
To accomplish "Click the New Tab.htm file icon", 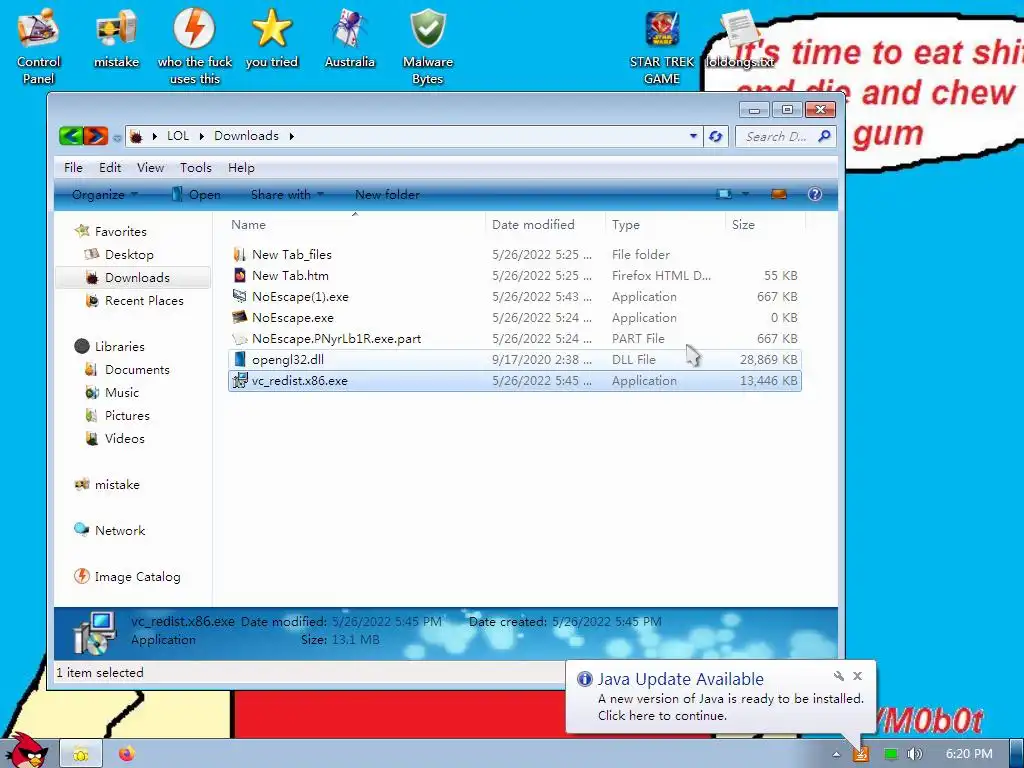I will (x=240, y=275).
